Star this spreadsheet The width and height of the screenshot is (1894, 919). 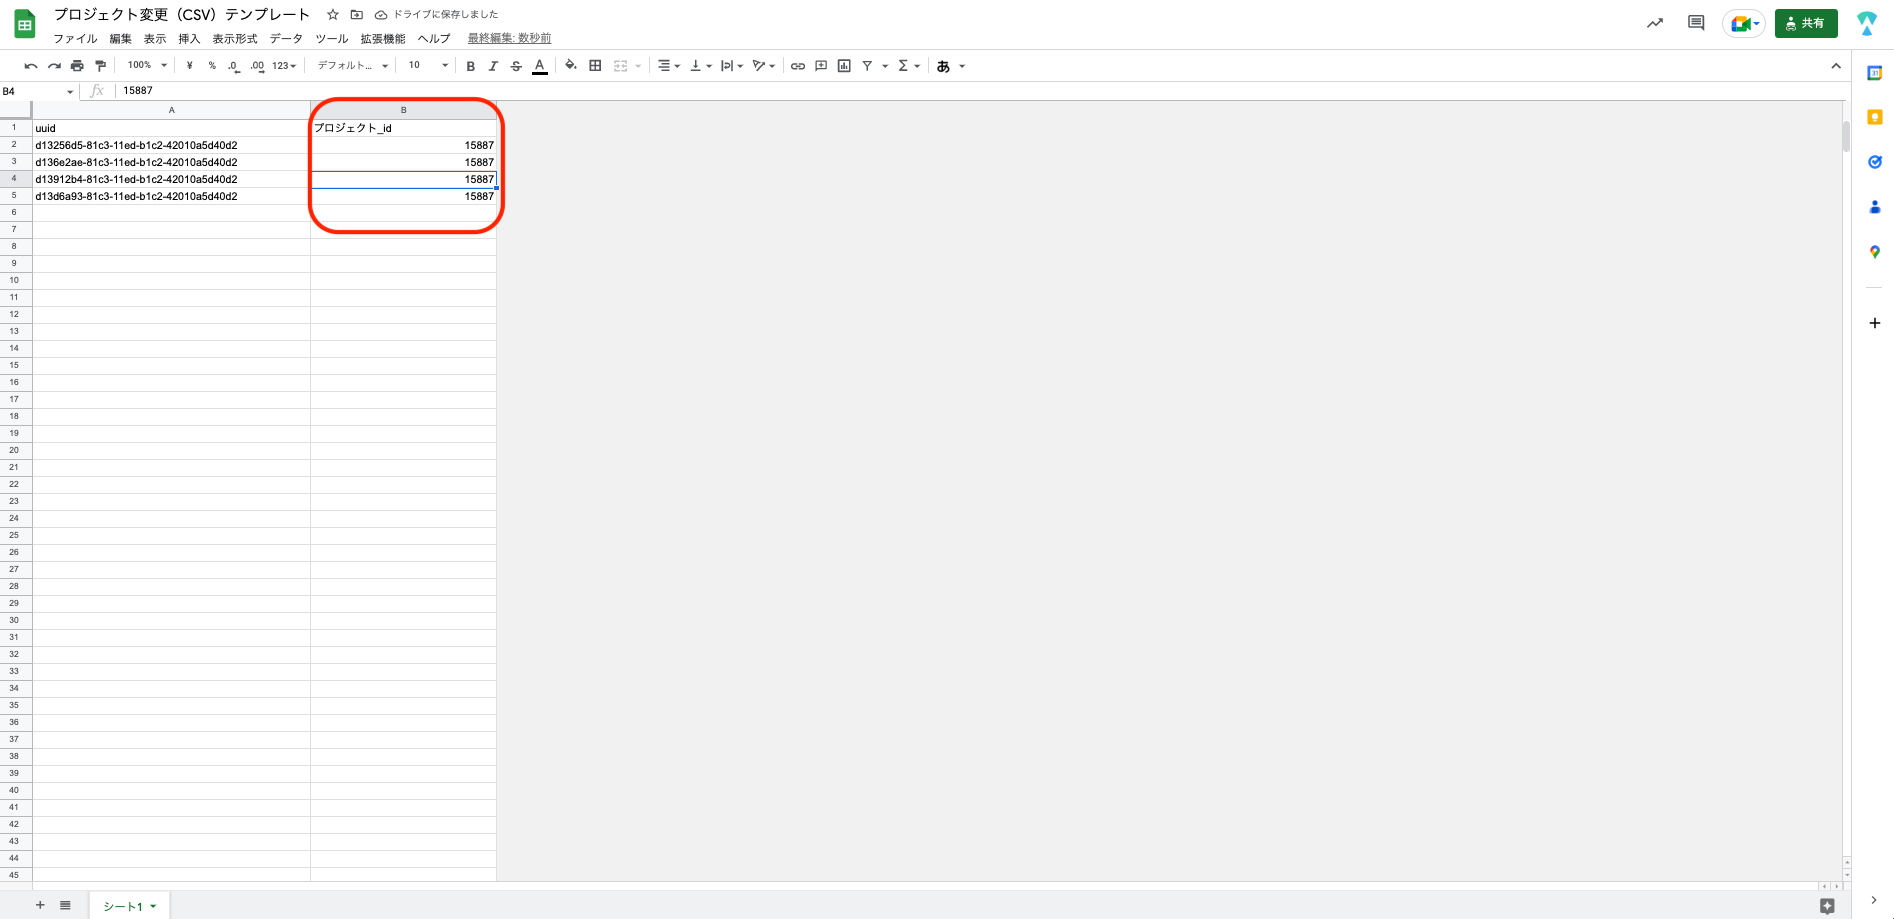coord(333,15)
